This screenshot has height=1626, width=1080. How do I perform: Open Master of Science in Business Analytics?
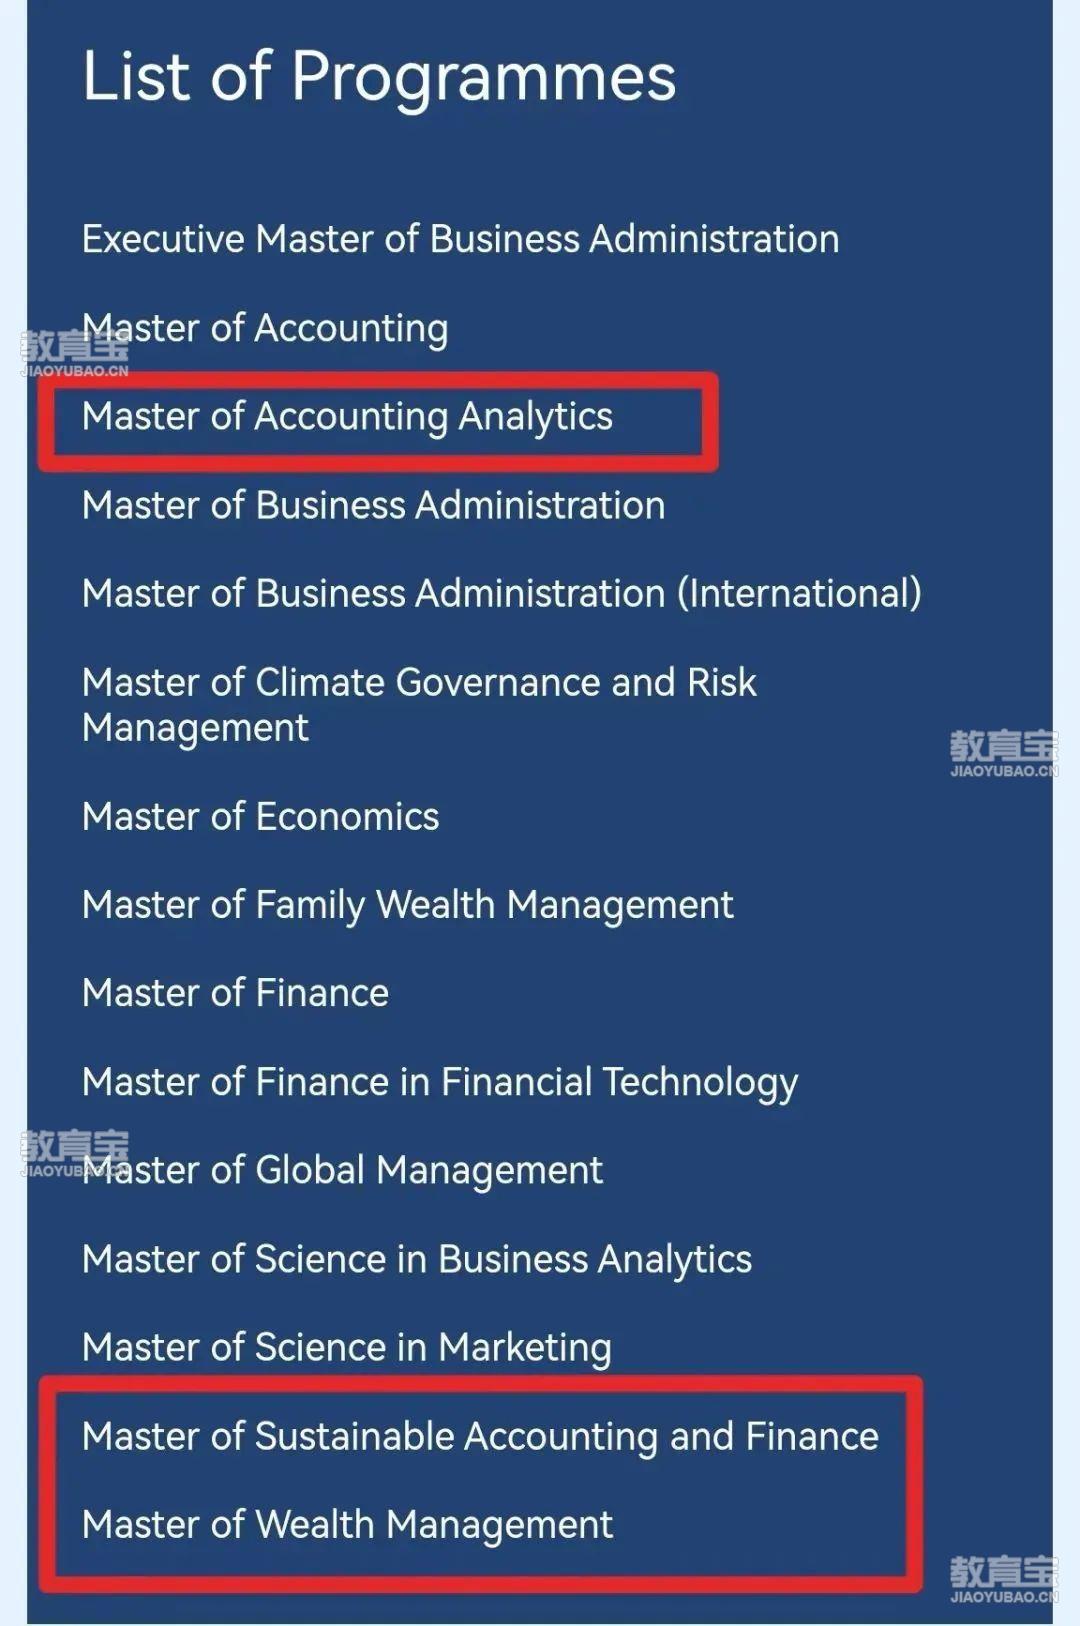tap(417, 1259)
